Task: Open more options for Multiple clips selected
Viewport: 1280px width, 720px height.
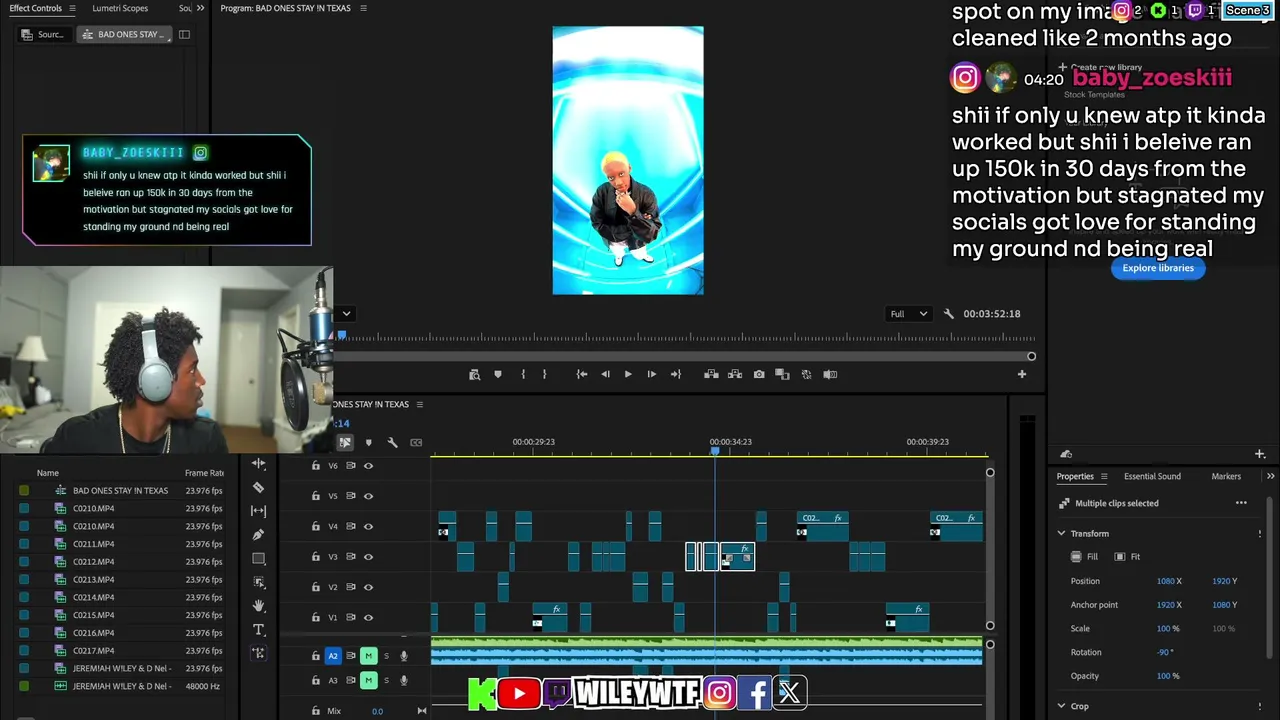Action: 1241,503
